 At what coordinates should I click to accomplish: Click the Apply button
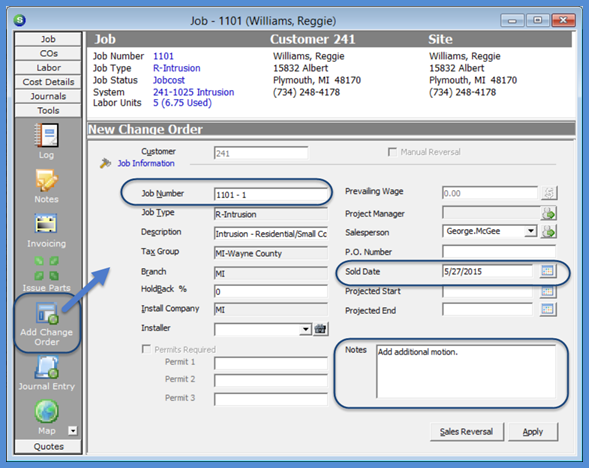(533, 432)
